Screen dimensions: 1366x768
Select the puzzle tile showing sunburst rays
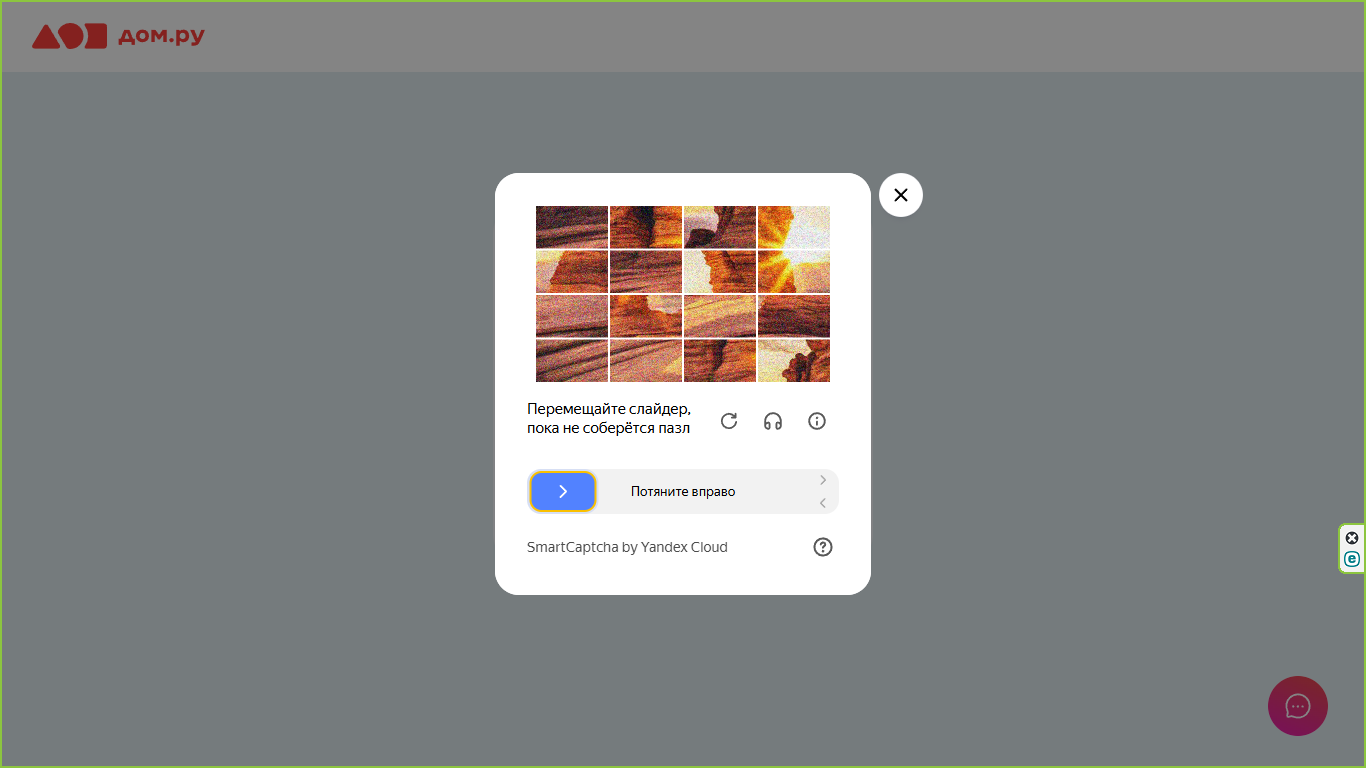click(794, 271)
